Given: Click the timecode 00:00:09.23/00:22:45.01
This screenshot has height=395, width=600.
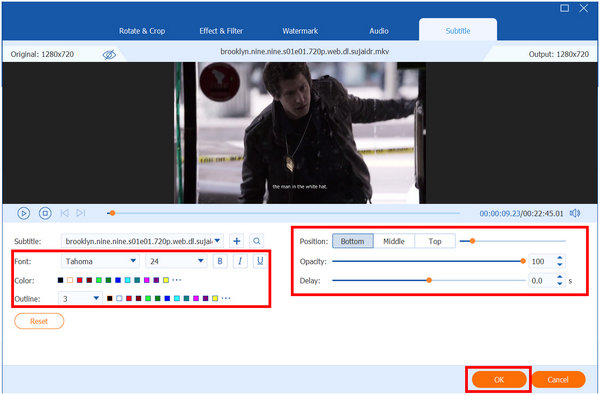Looking at the screenshot, I should (x=521, y=214).
